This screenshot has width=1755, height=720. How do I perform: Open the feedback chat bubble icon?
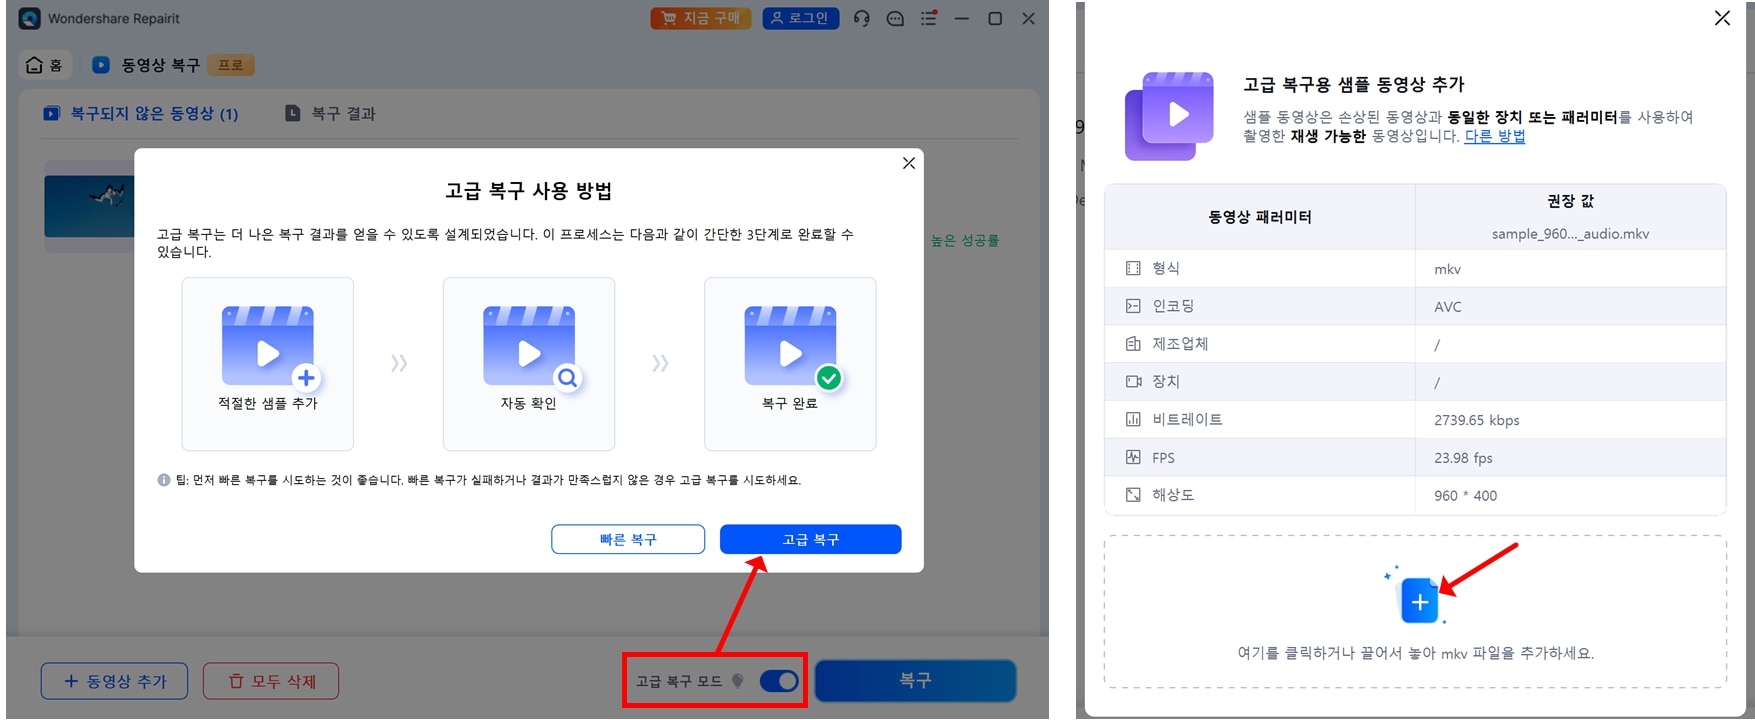coord(895,18)
